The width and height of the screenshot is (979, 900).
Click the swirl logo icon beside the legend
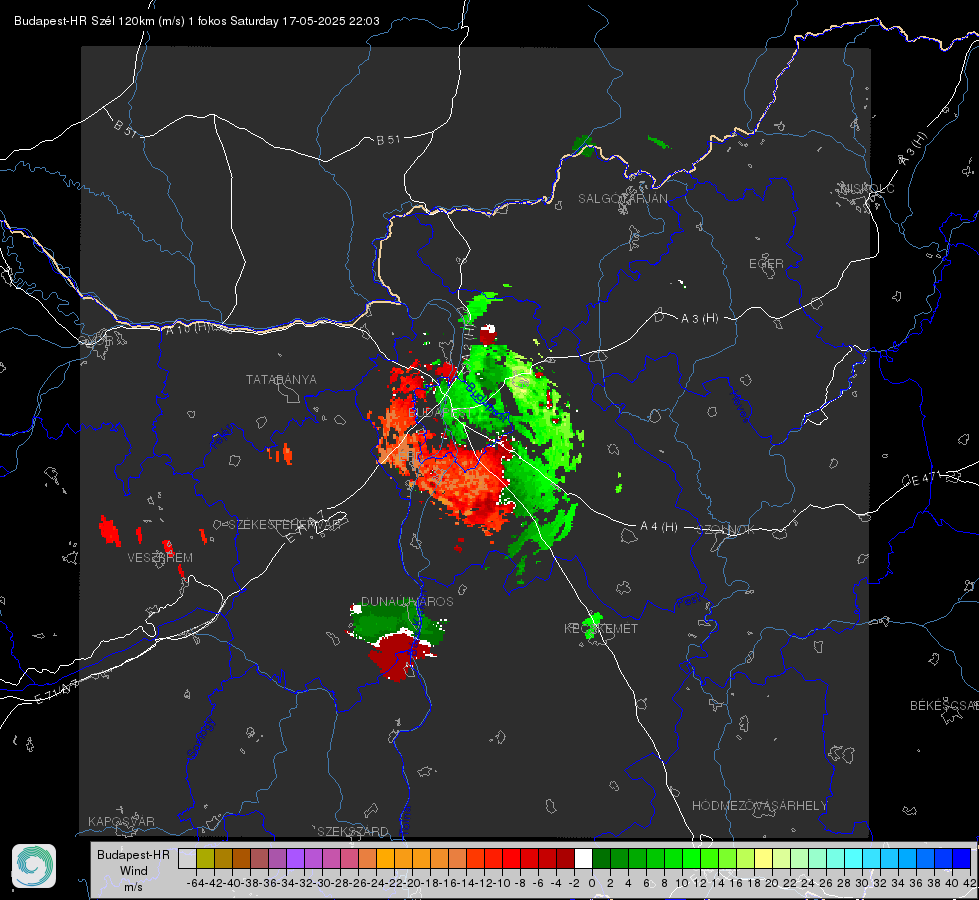point(34,866)
